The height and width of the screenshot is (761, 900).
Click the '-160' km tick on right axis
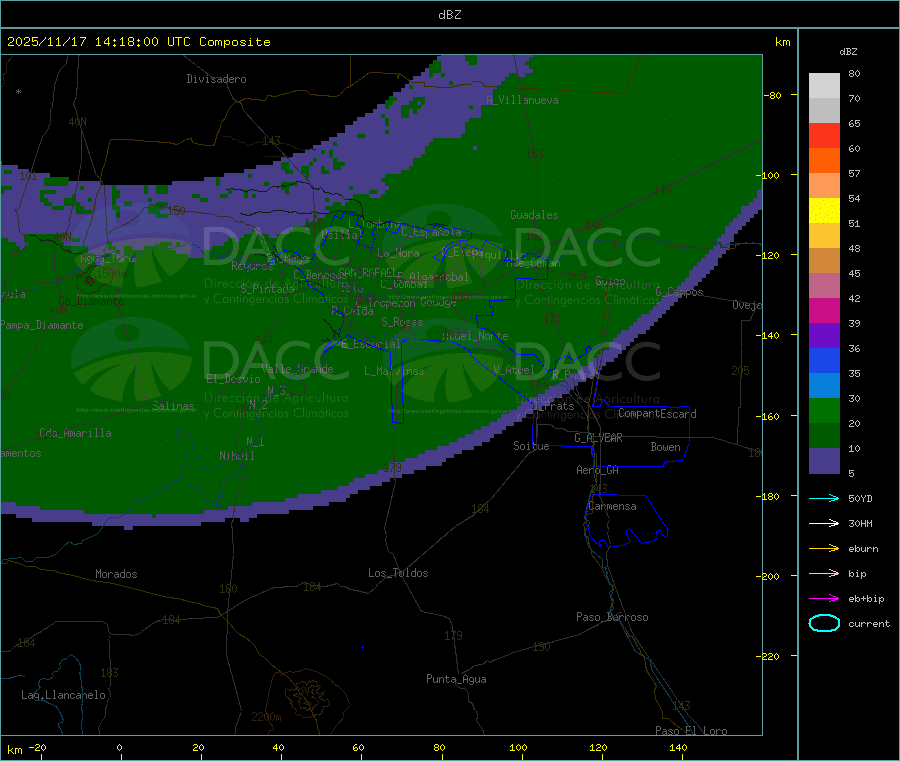[x=767, y=416]
